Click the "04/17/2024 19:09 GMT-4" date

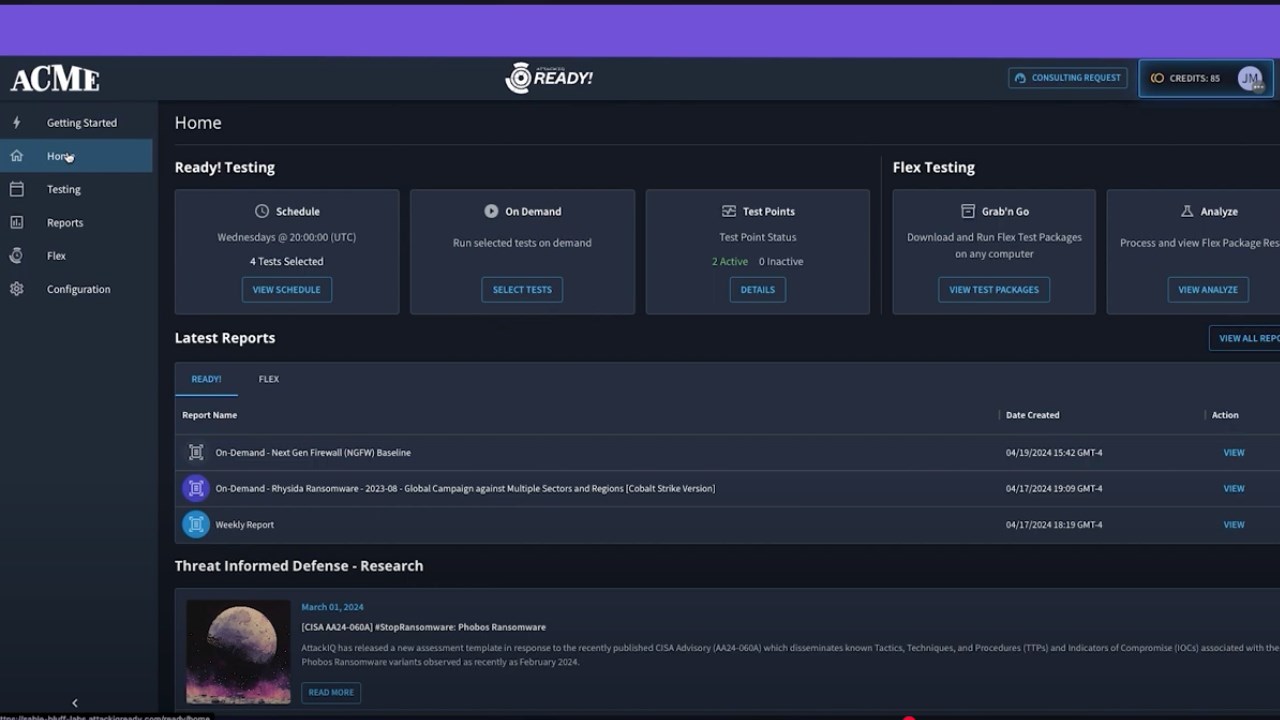pos(1054,489)
